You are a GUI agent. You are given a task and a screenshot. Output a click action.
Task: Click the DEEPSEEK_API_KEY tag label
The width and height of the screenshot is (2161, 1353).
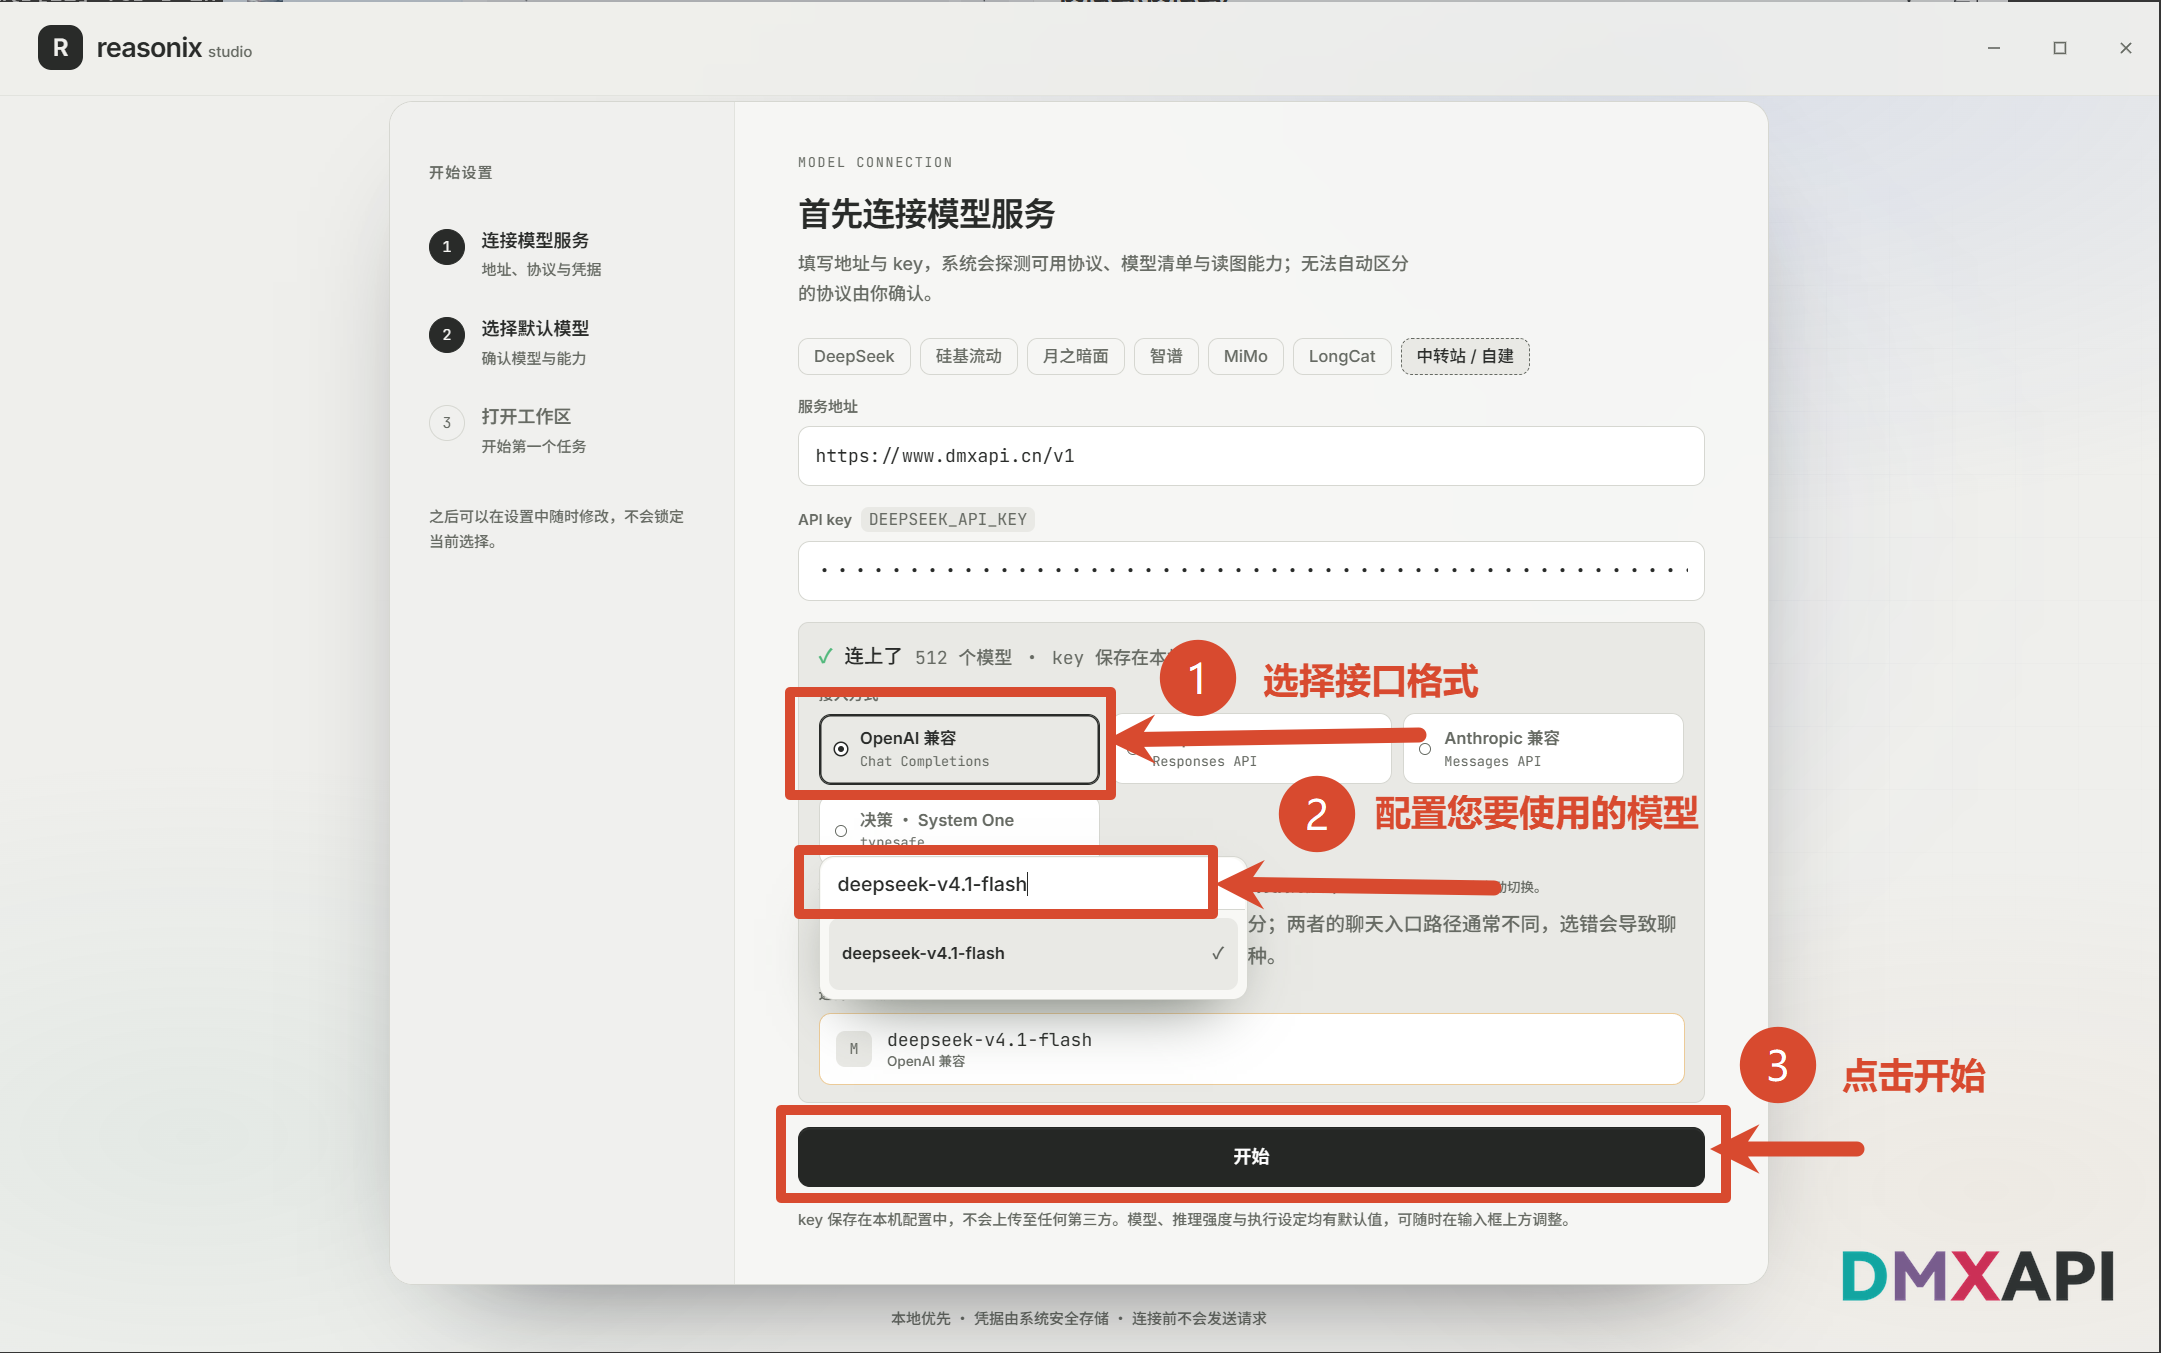pyautogui.click(x=948, y=519)
